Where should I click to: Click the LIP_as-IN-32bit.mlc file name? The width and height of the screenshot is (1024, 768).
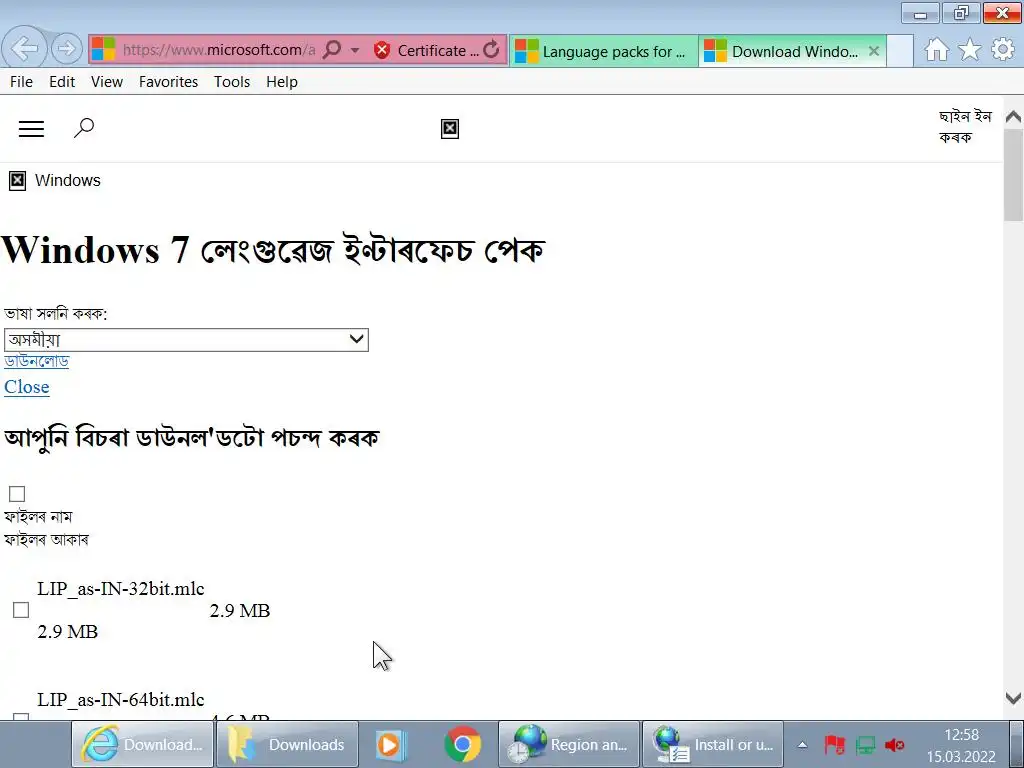pos(121,588)
